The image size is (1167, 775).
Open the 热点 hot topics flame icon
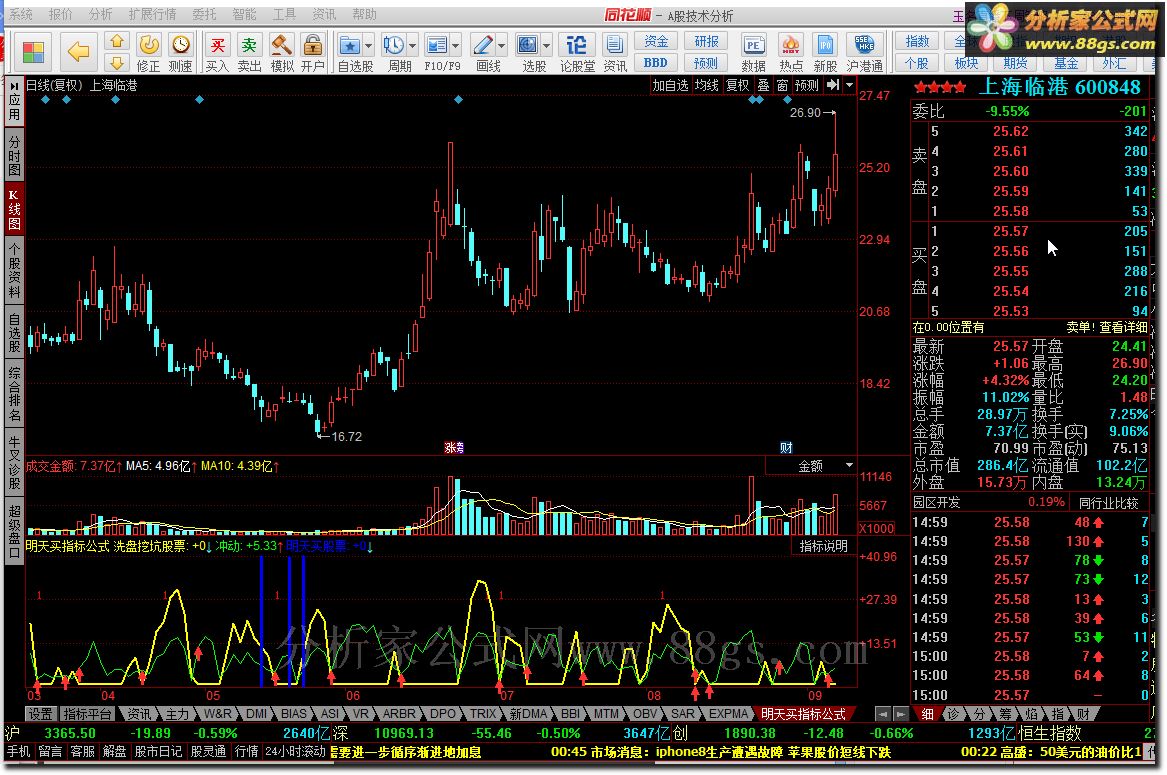[x=790, y=52]
